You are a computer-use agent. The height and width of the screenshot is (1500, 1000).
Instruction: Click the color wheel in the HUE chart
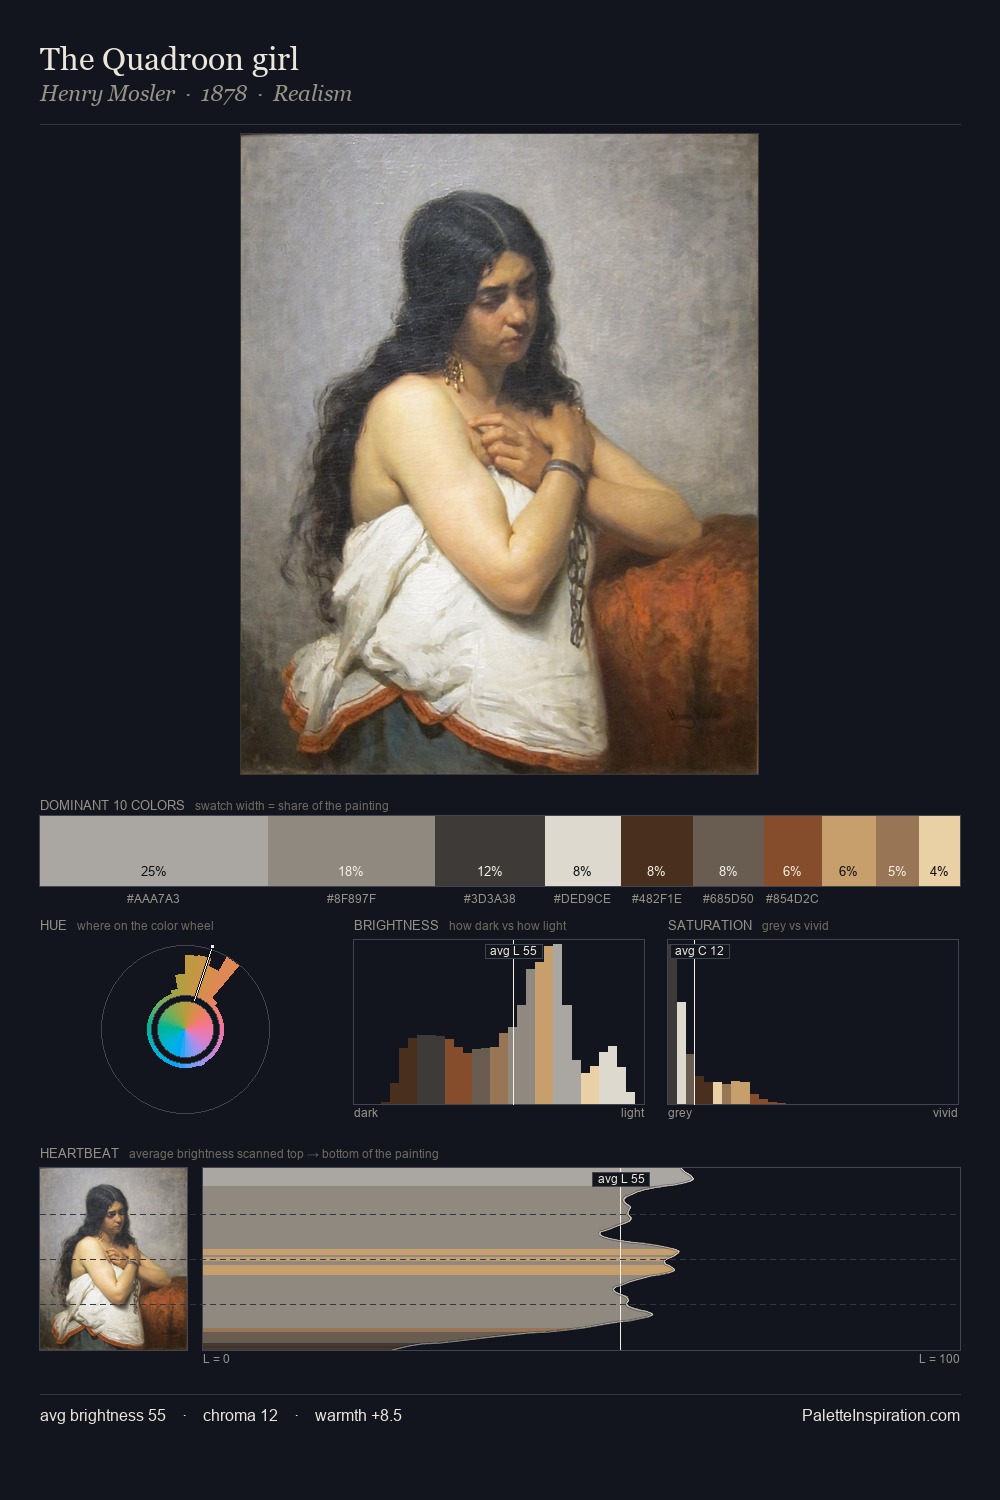(185, 1029)
